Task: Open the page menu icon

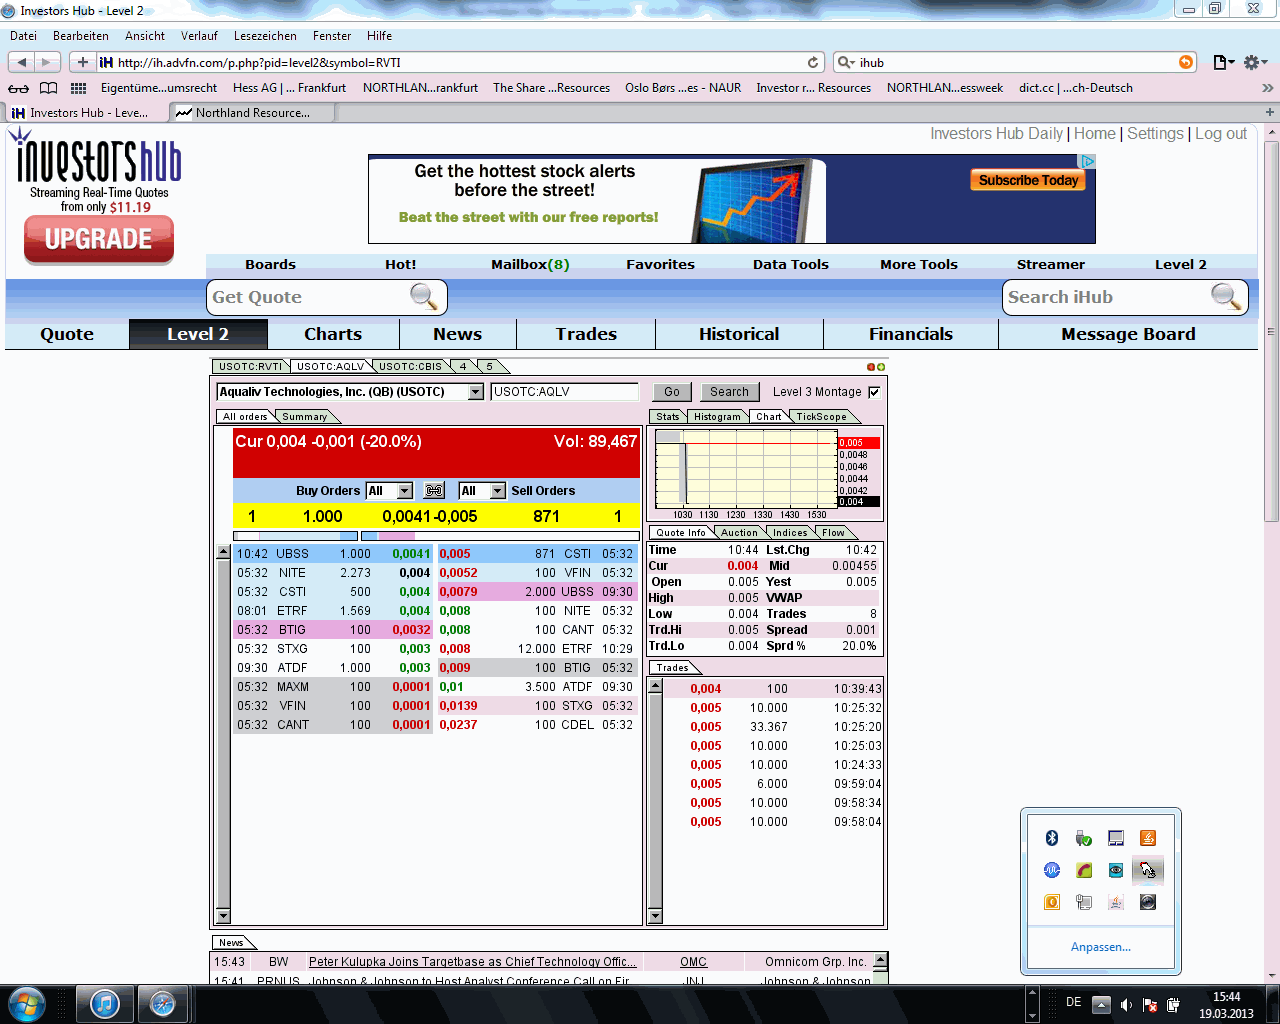Action: pyautogui.click(x=1223, y=62)
